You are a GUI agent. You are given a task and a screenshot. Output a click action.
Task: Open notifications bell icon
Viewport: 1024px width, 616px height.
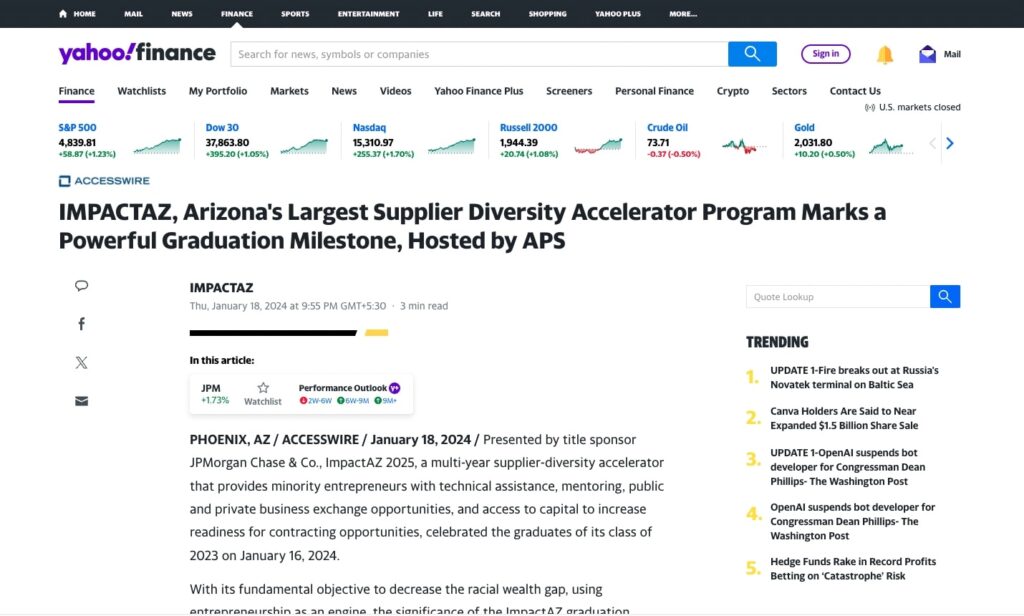tap(884, 55)
